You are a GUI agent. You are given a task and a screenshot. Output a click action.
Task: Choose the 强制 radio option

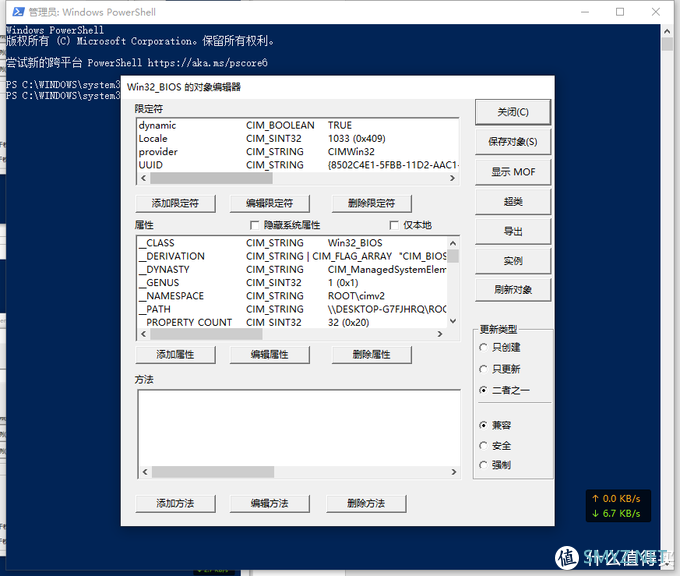483,465
